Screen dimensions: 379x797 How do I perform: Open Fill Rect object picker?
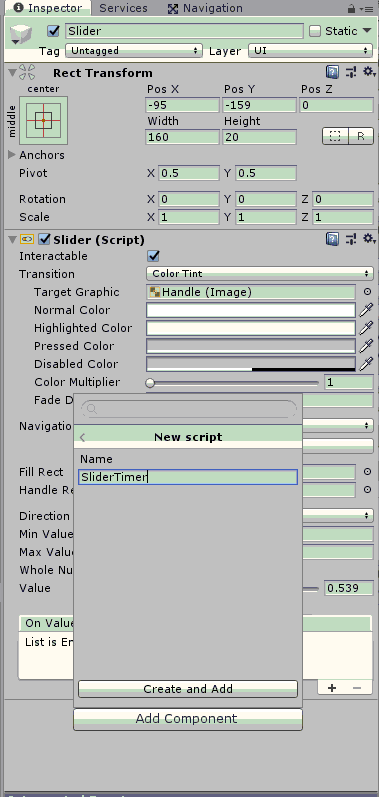(367, 472)
